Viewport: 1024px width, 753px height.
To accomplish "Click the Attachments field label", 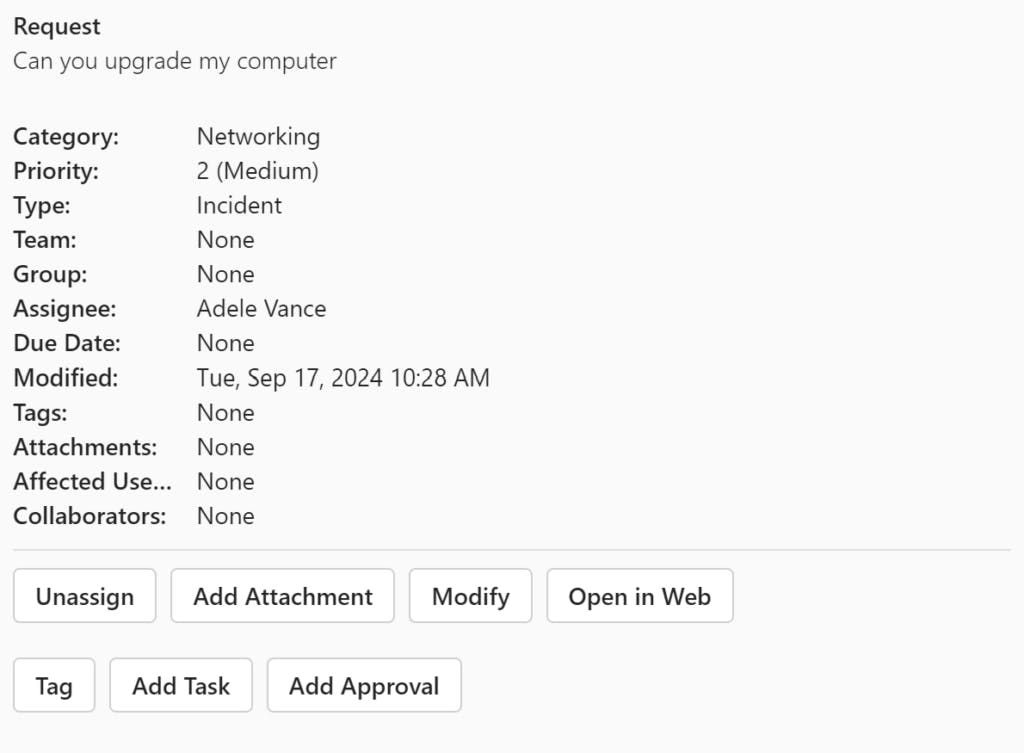I will [85, 447].
